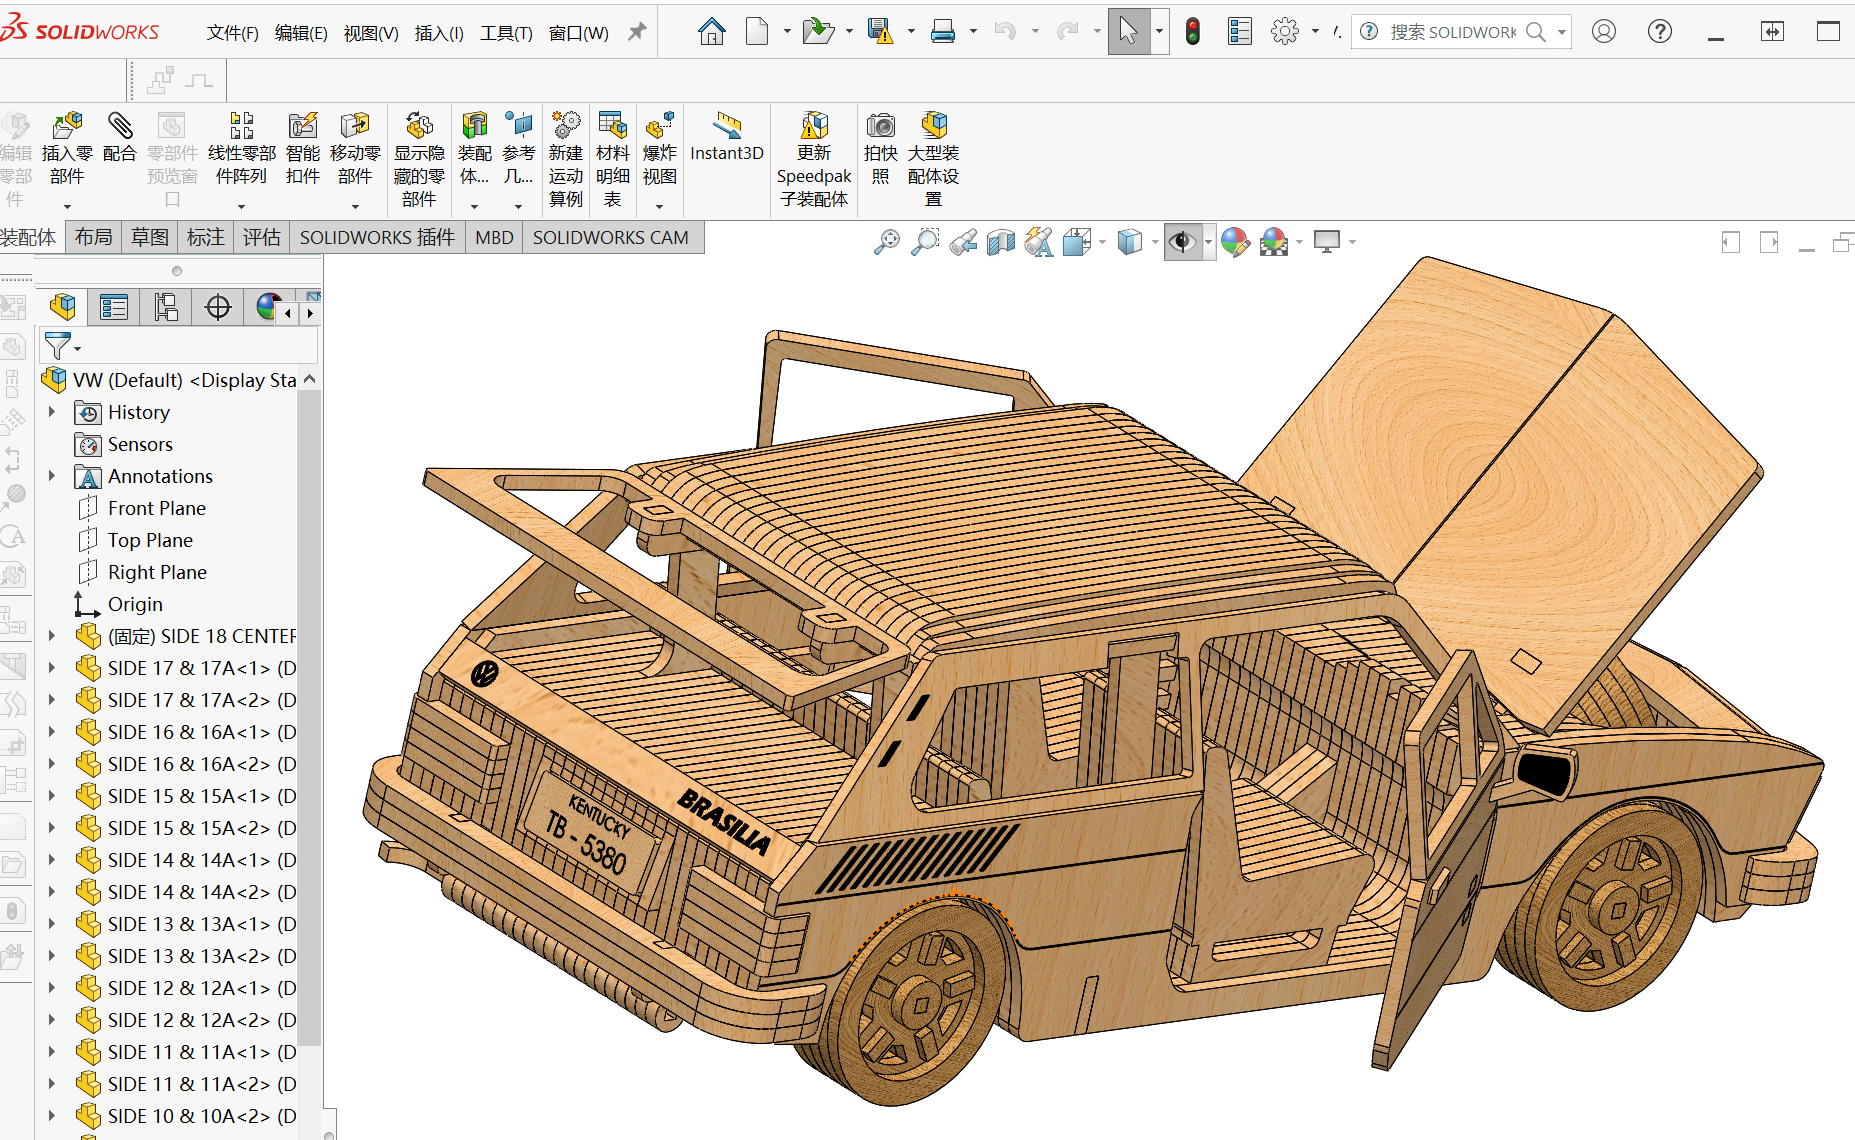Click the Undo arrow icon

pyautogui.click(x=1005, y=32)
